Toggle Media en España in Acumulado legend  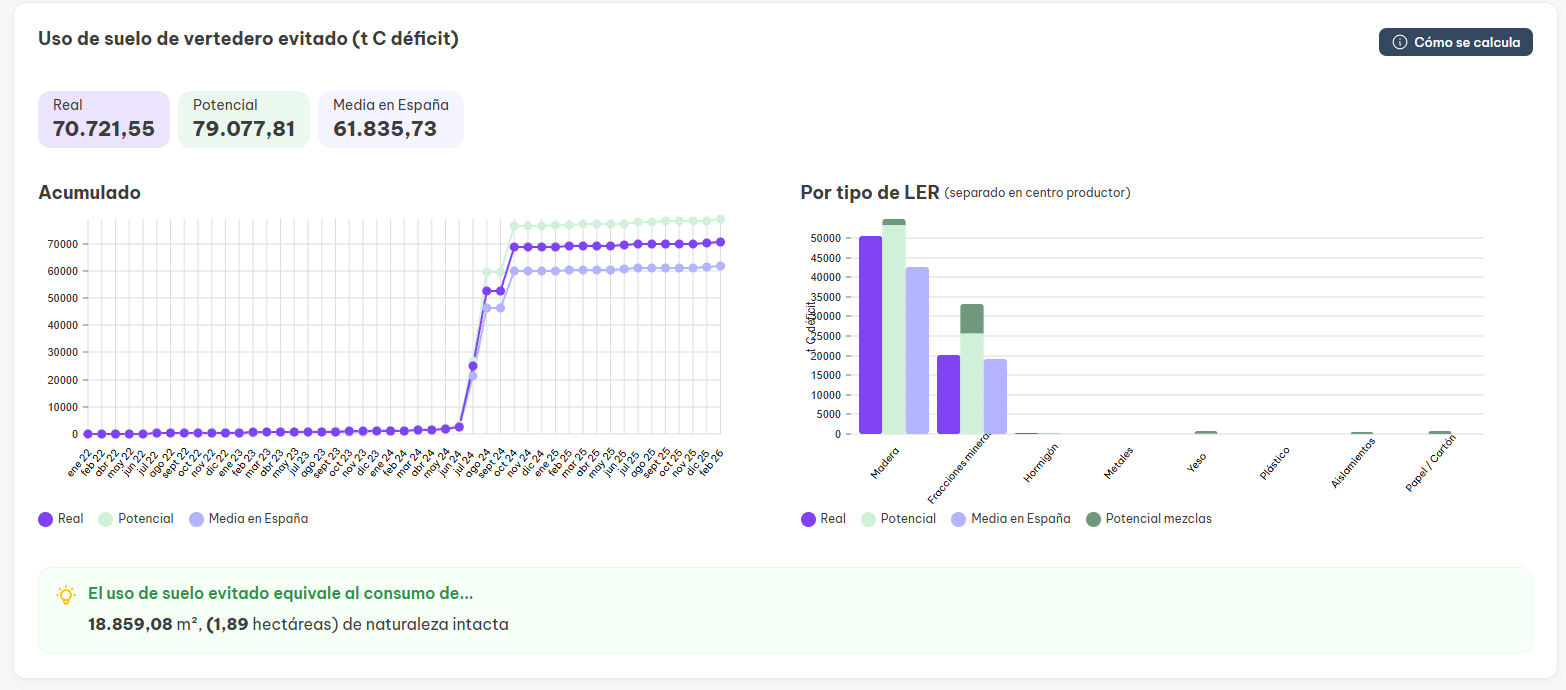247,519
